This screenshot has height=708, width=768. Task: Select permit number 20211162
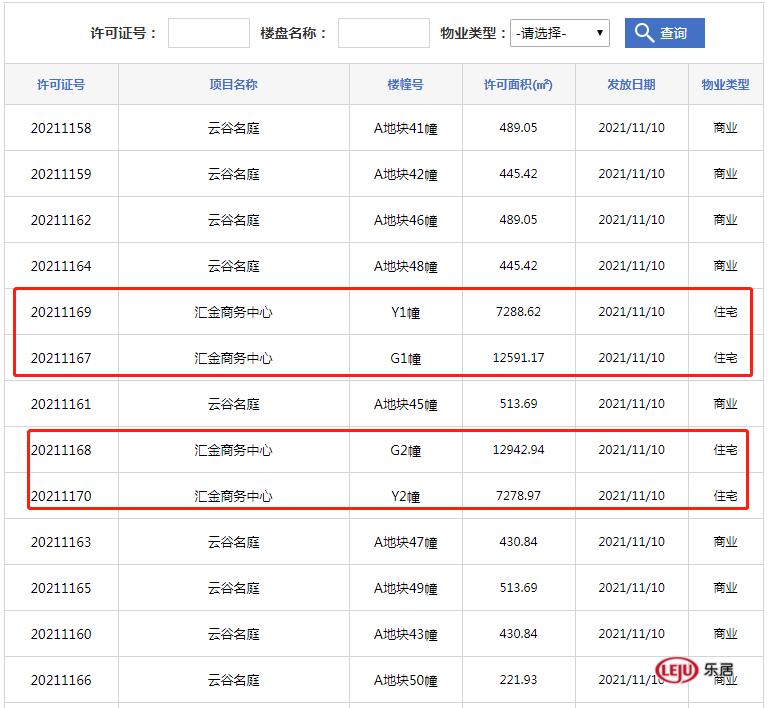click(x=61, y=220)
